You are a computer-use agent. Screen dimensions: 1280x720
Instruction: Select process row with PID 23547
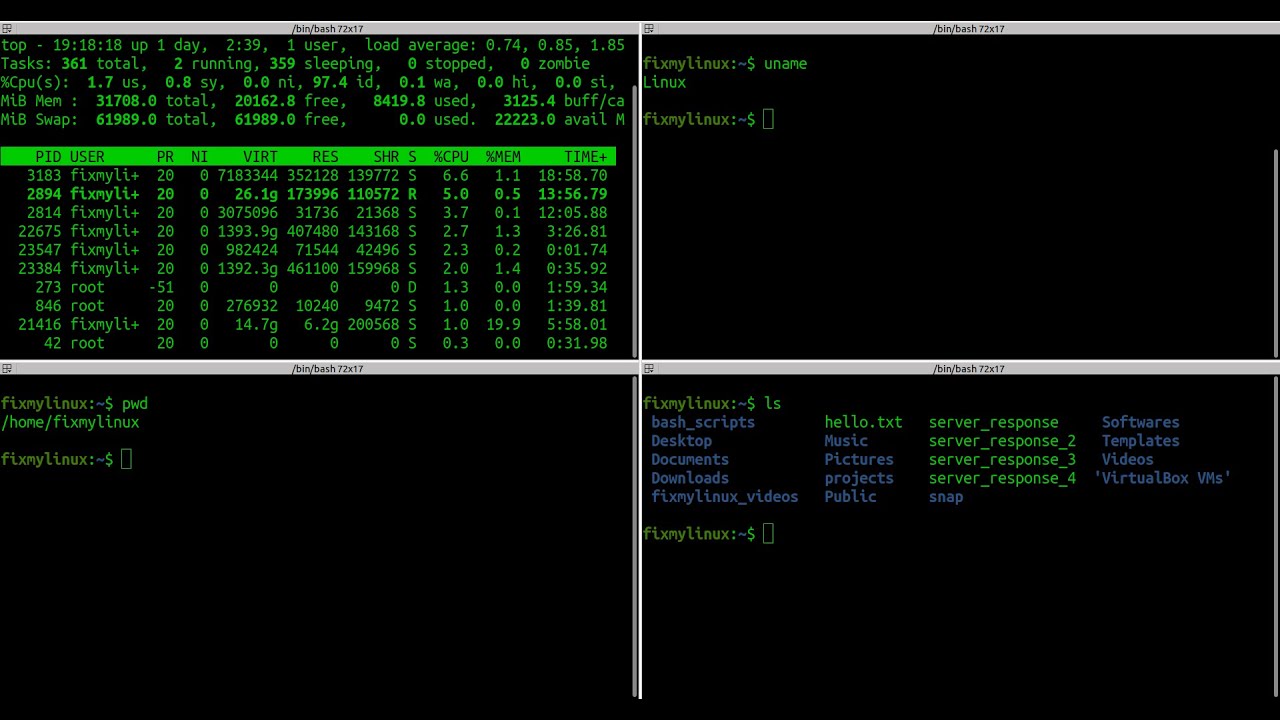[x=308, y=250]
